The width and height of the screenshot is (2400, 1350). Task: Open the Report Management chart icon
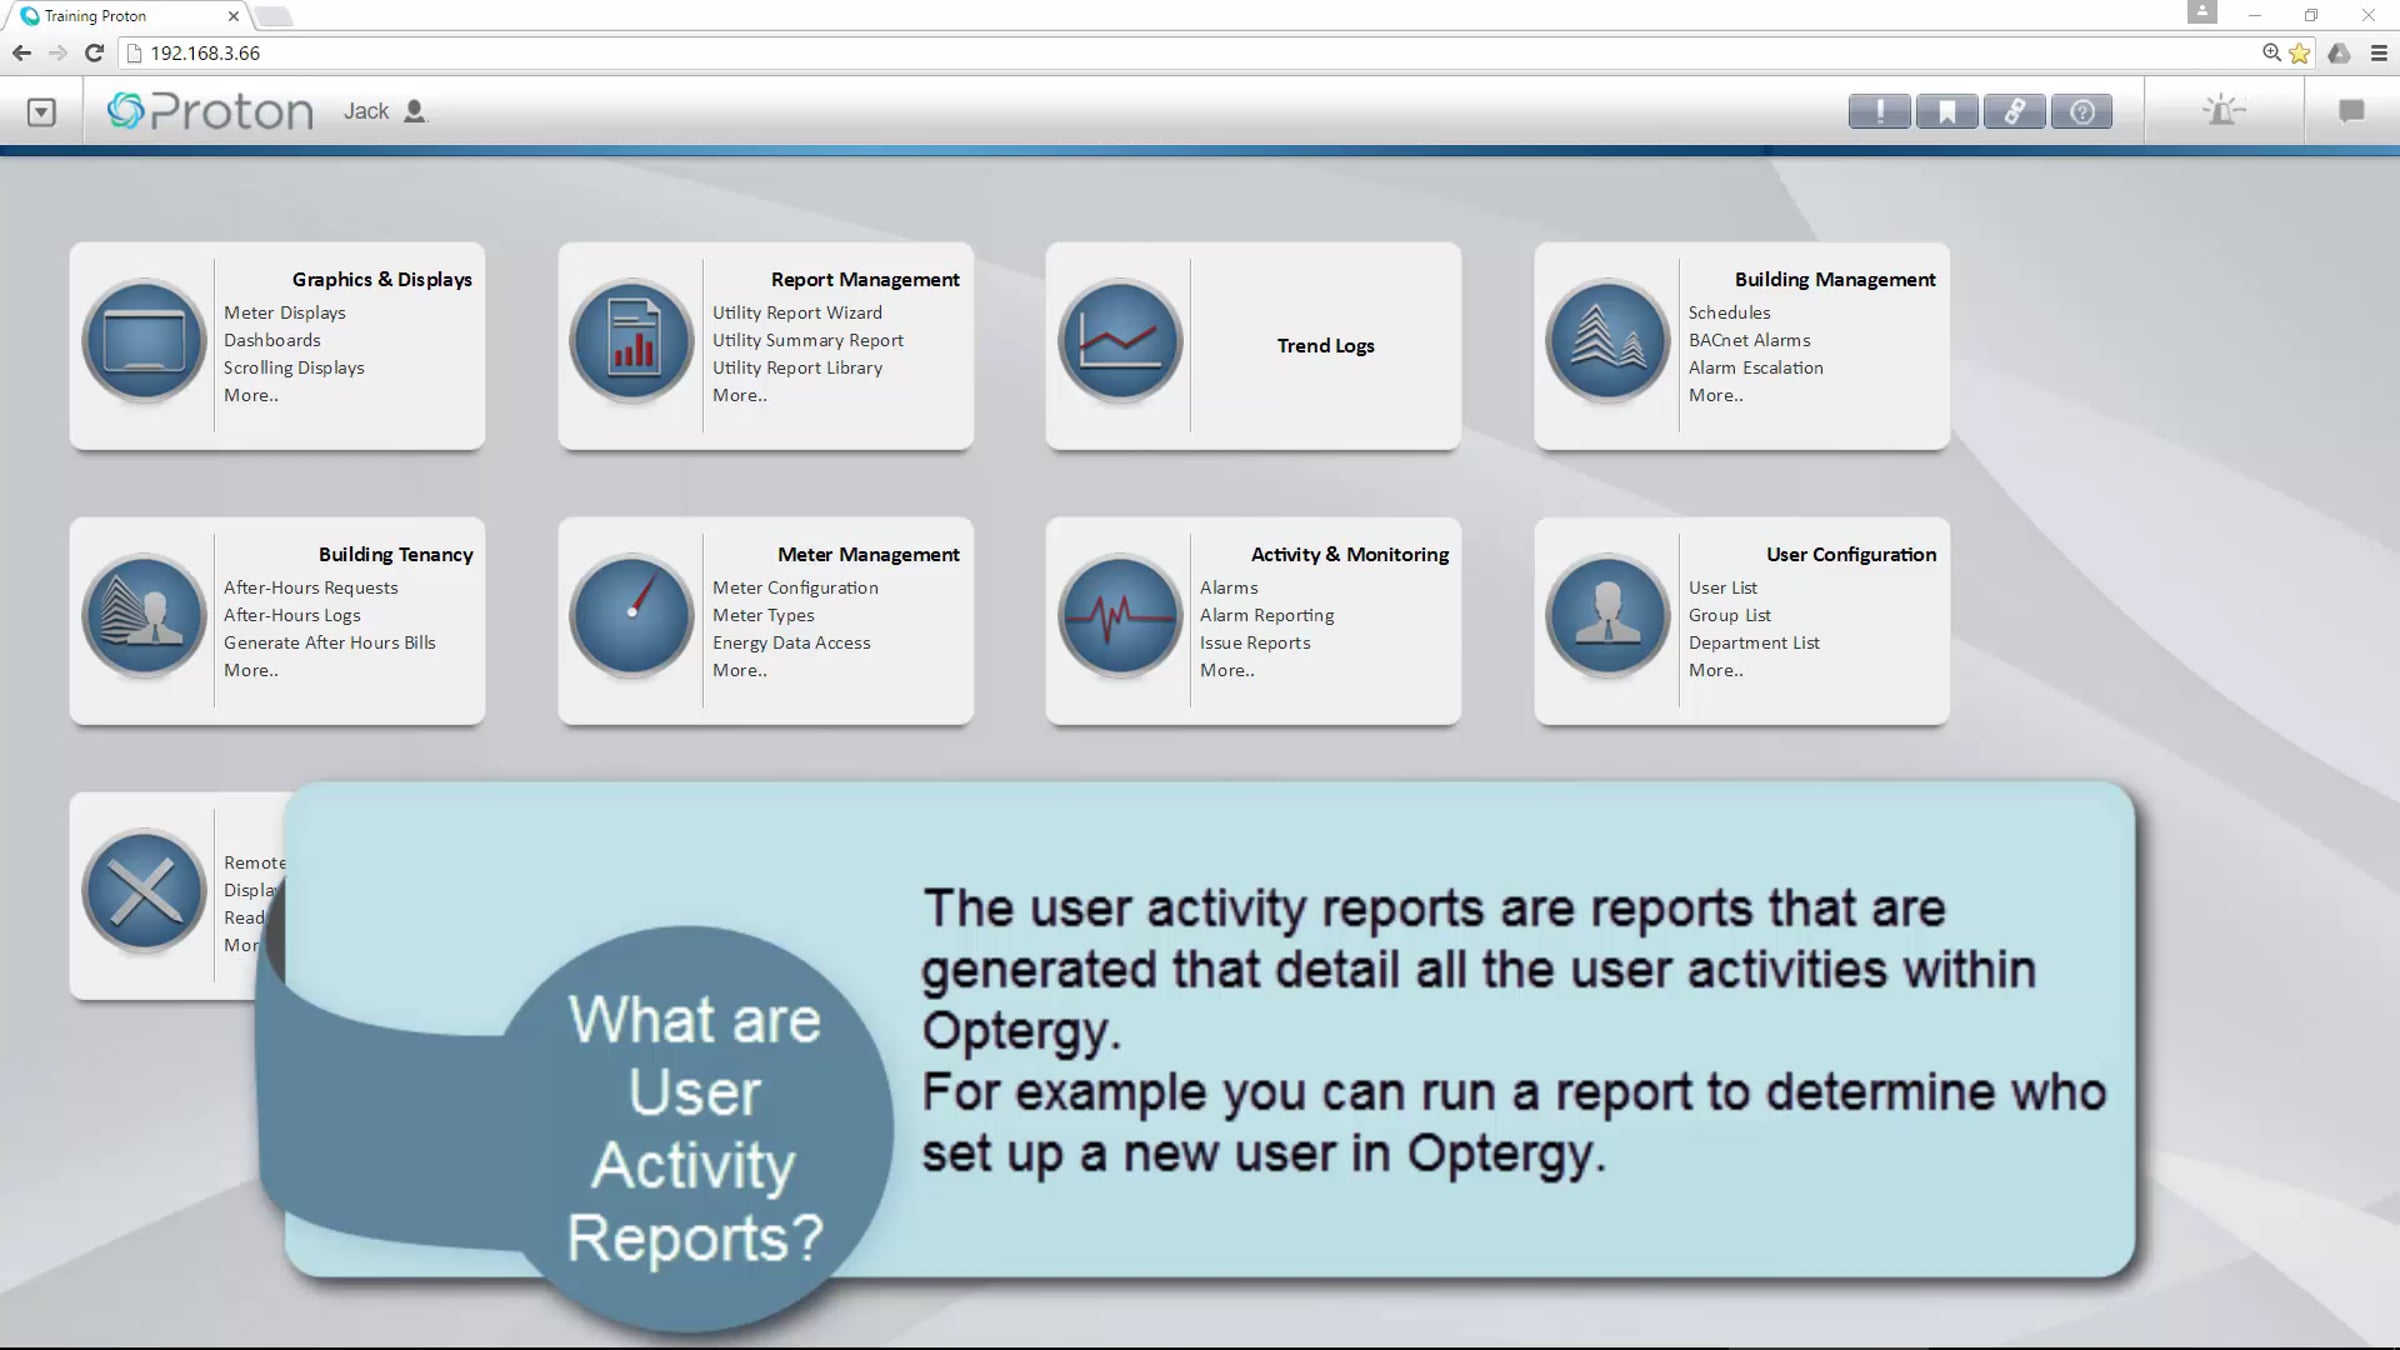(632, 341)
